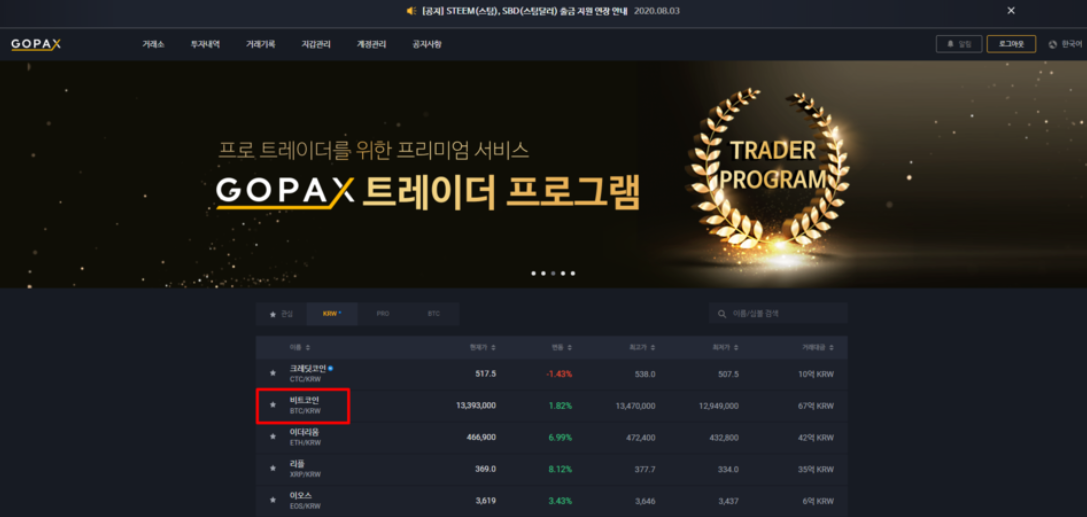The height and width of the screenshot is (517, 1087).
Task: Sort the table by 거래대금 column
Action: (817, 347)
